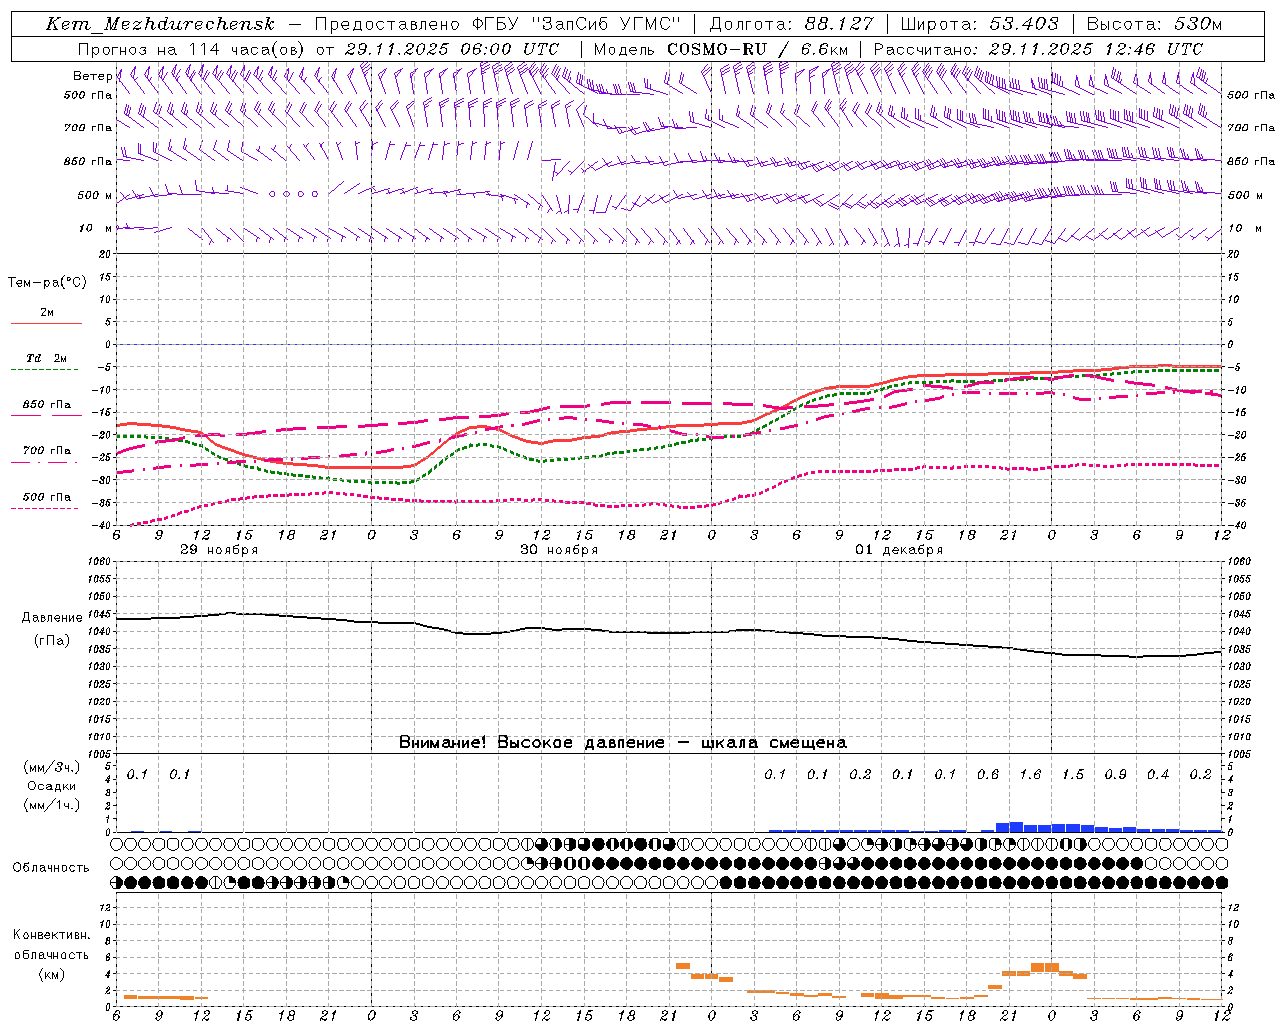
Task: Click the "Ветер" wind panel label
Action: (x=92, y=76)
